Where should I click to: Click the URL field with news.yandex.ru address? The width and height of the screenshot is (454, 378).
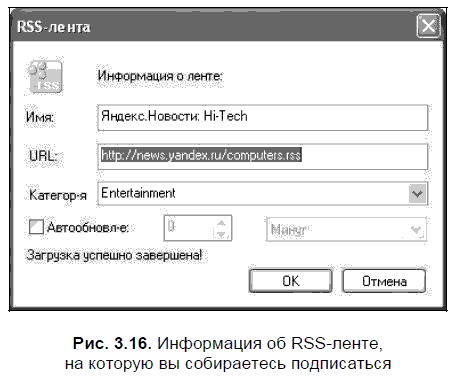[x=263, y=156]
